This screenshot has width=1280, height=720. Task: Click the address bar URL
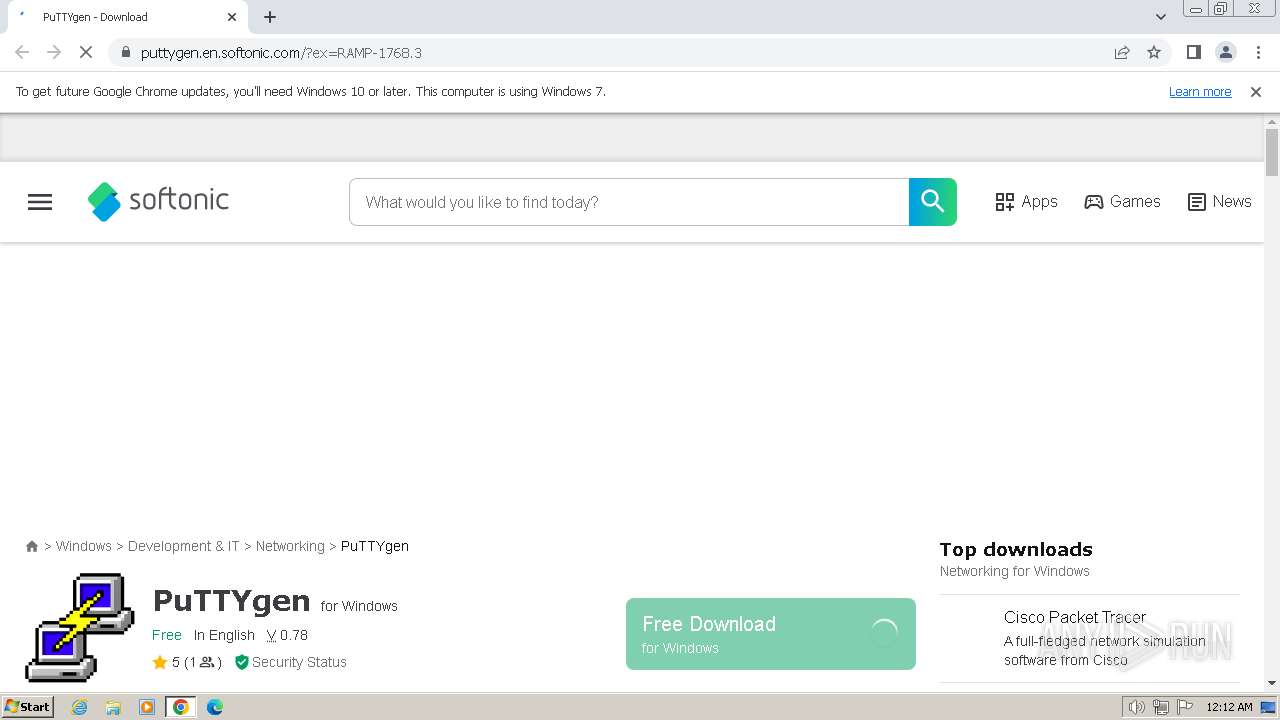coord(281,53)
